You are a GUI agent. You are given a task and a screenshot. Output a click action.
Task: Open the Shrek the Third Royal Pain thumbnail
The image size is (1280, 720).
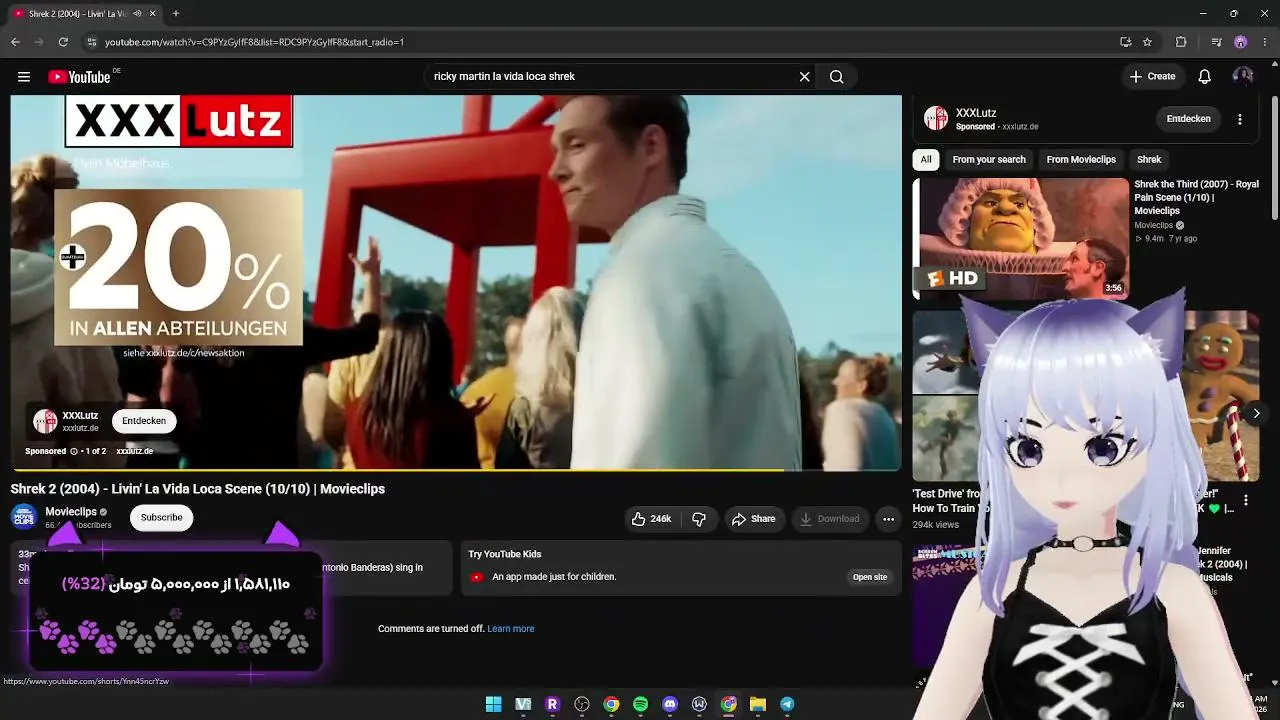pos(1021,238)
